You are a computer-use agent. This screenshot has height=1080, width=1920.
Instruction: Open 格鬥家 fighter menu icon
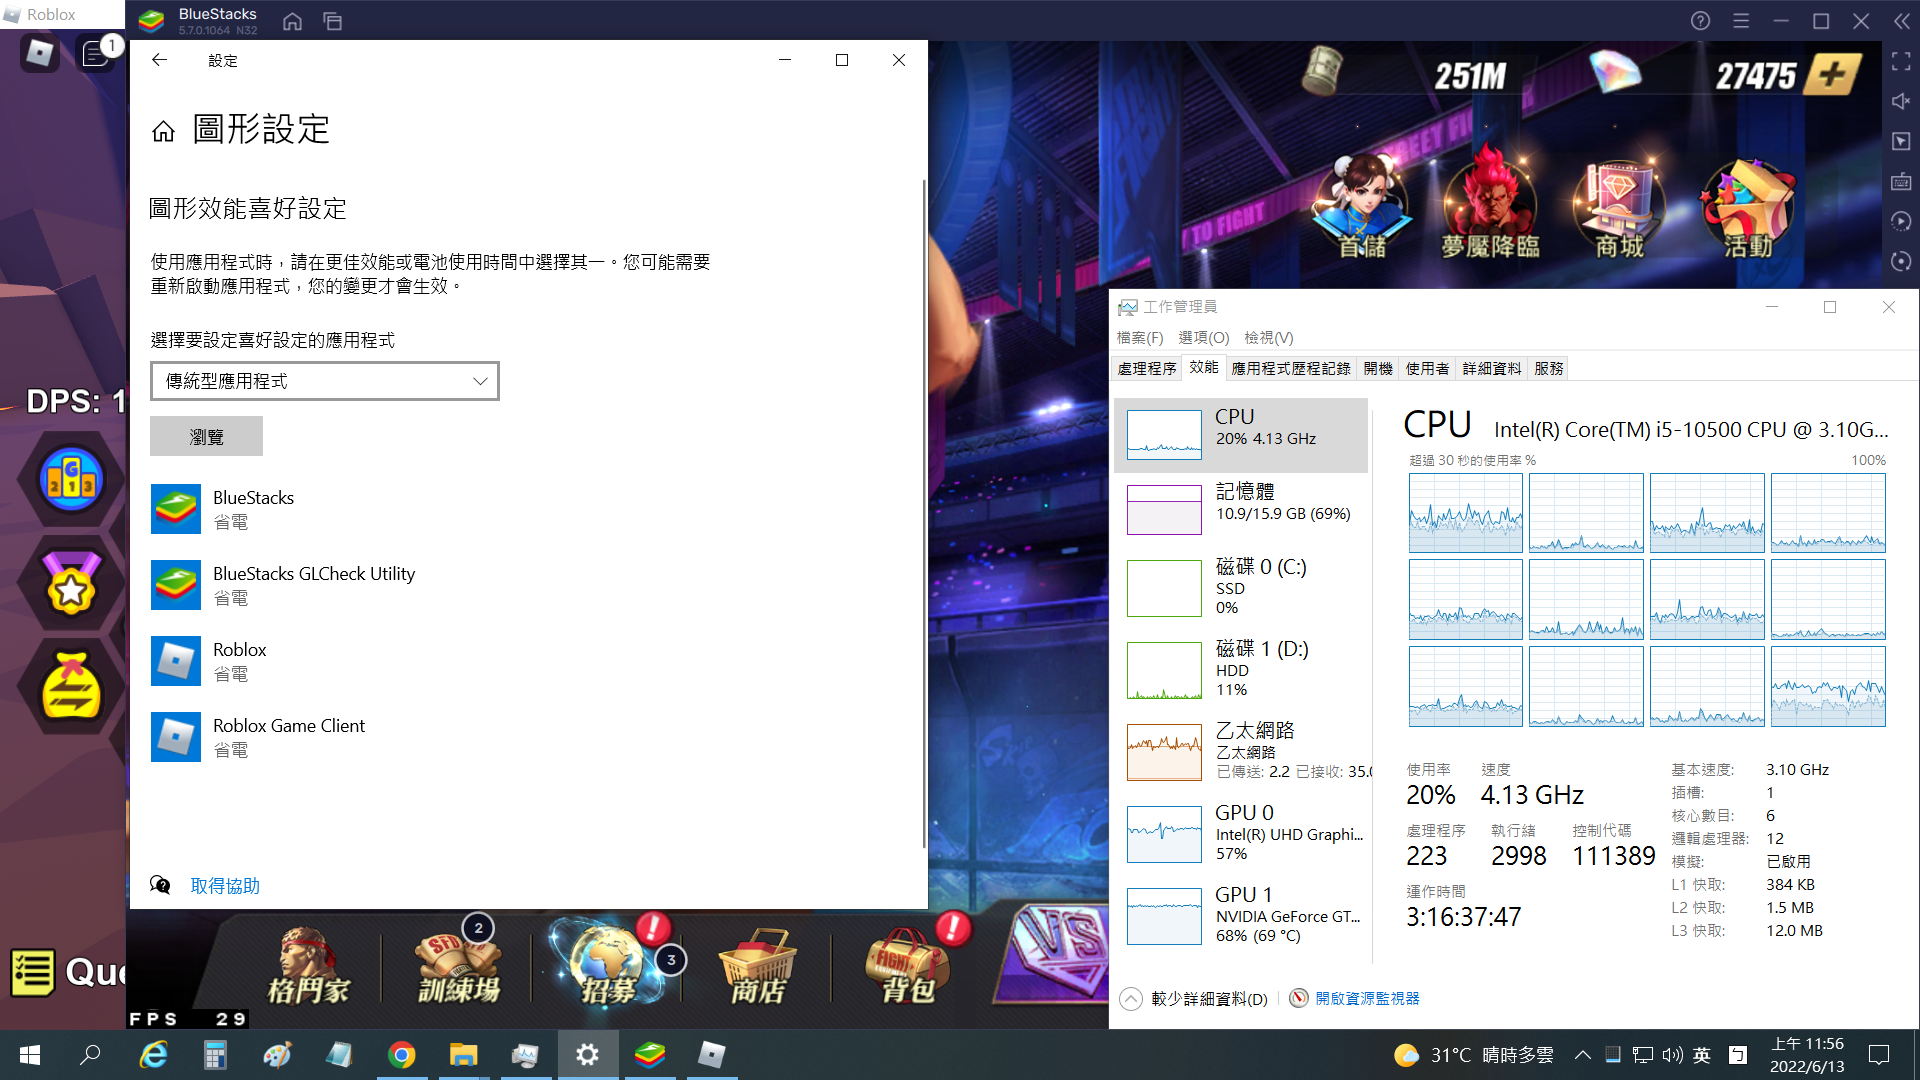coord(308,965)
